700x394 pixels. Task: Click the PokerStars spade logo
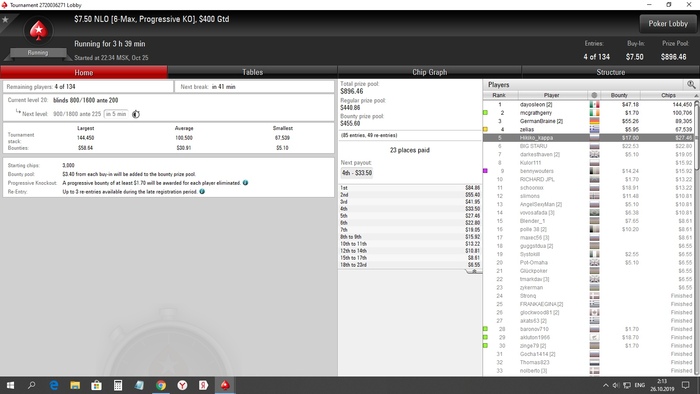tap(38, 31)
